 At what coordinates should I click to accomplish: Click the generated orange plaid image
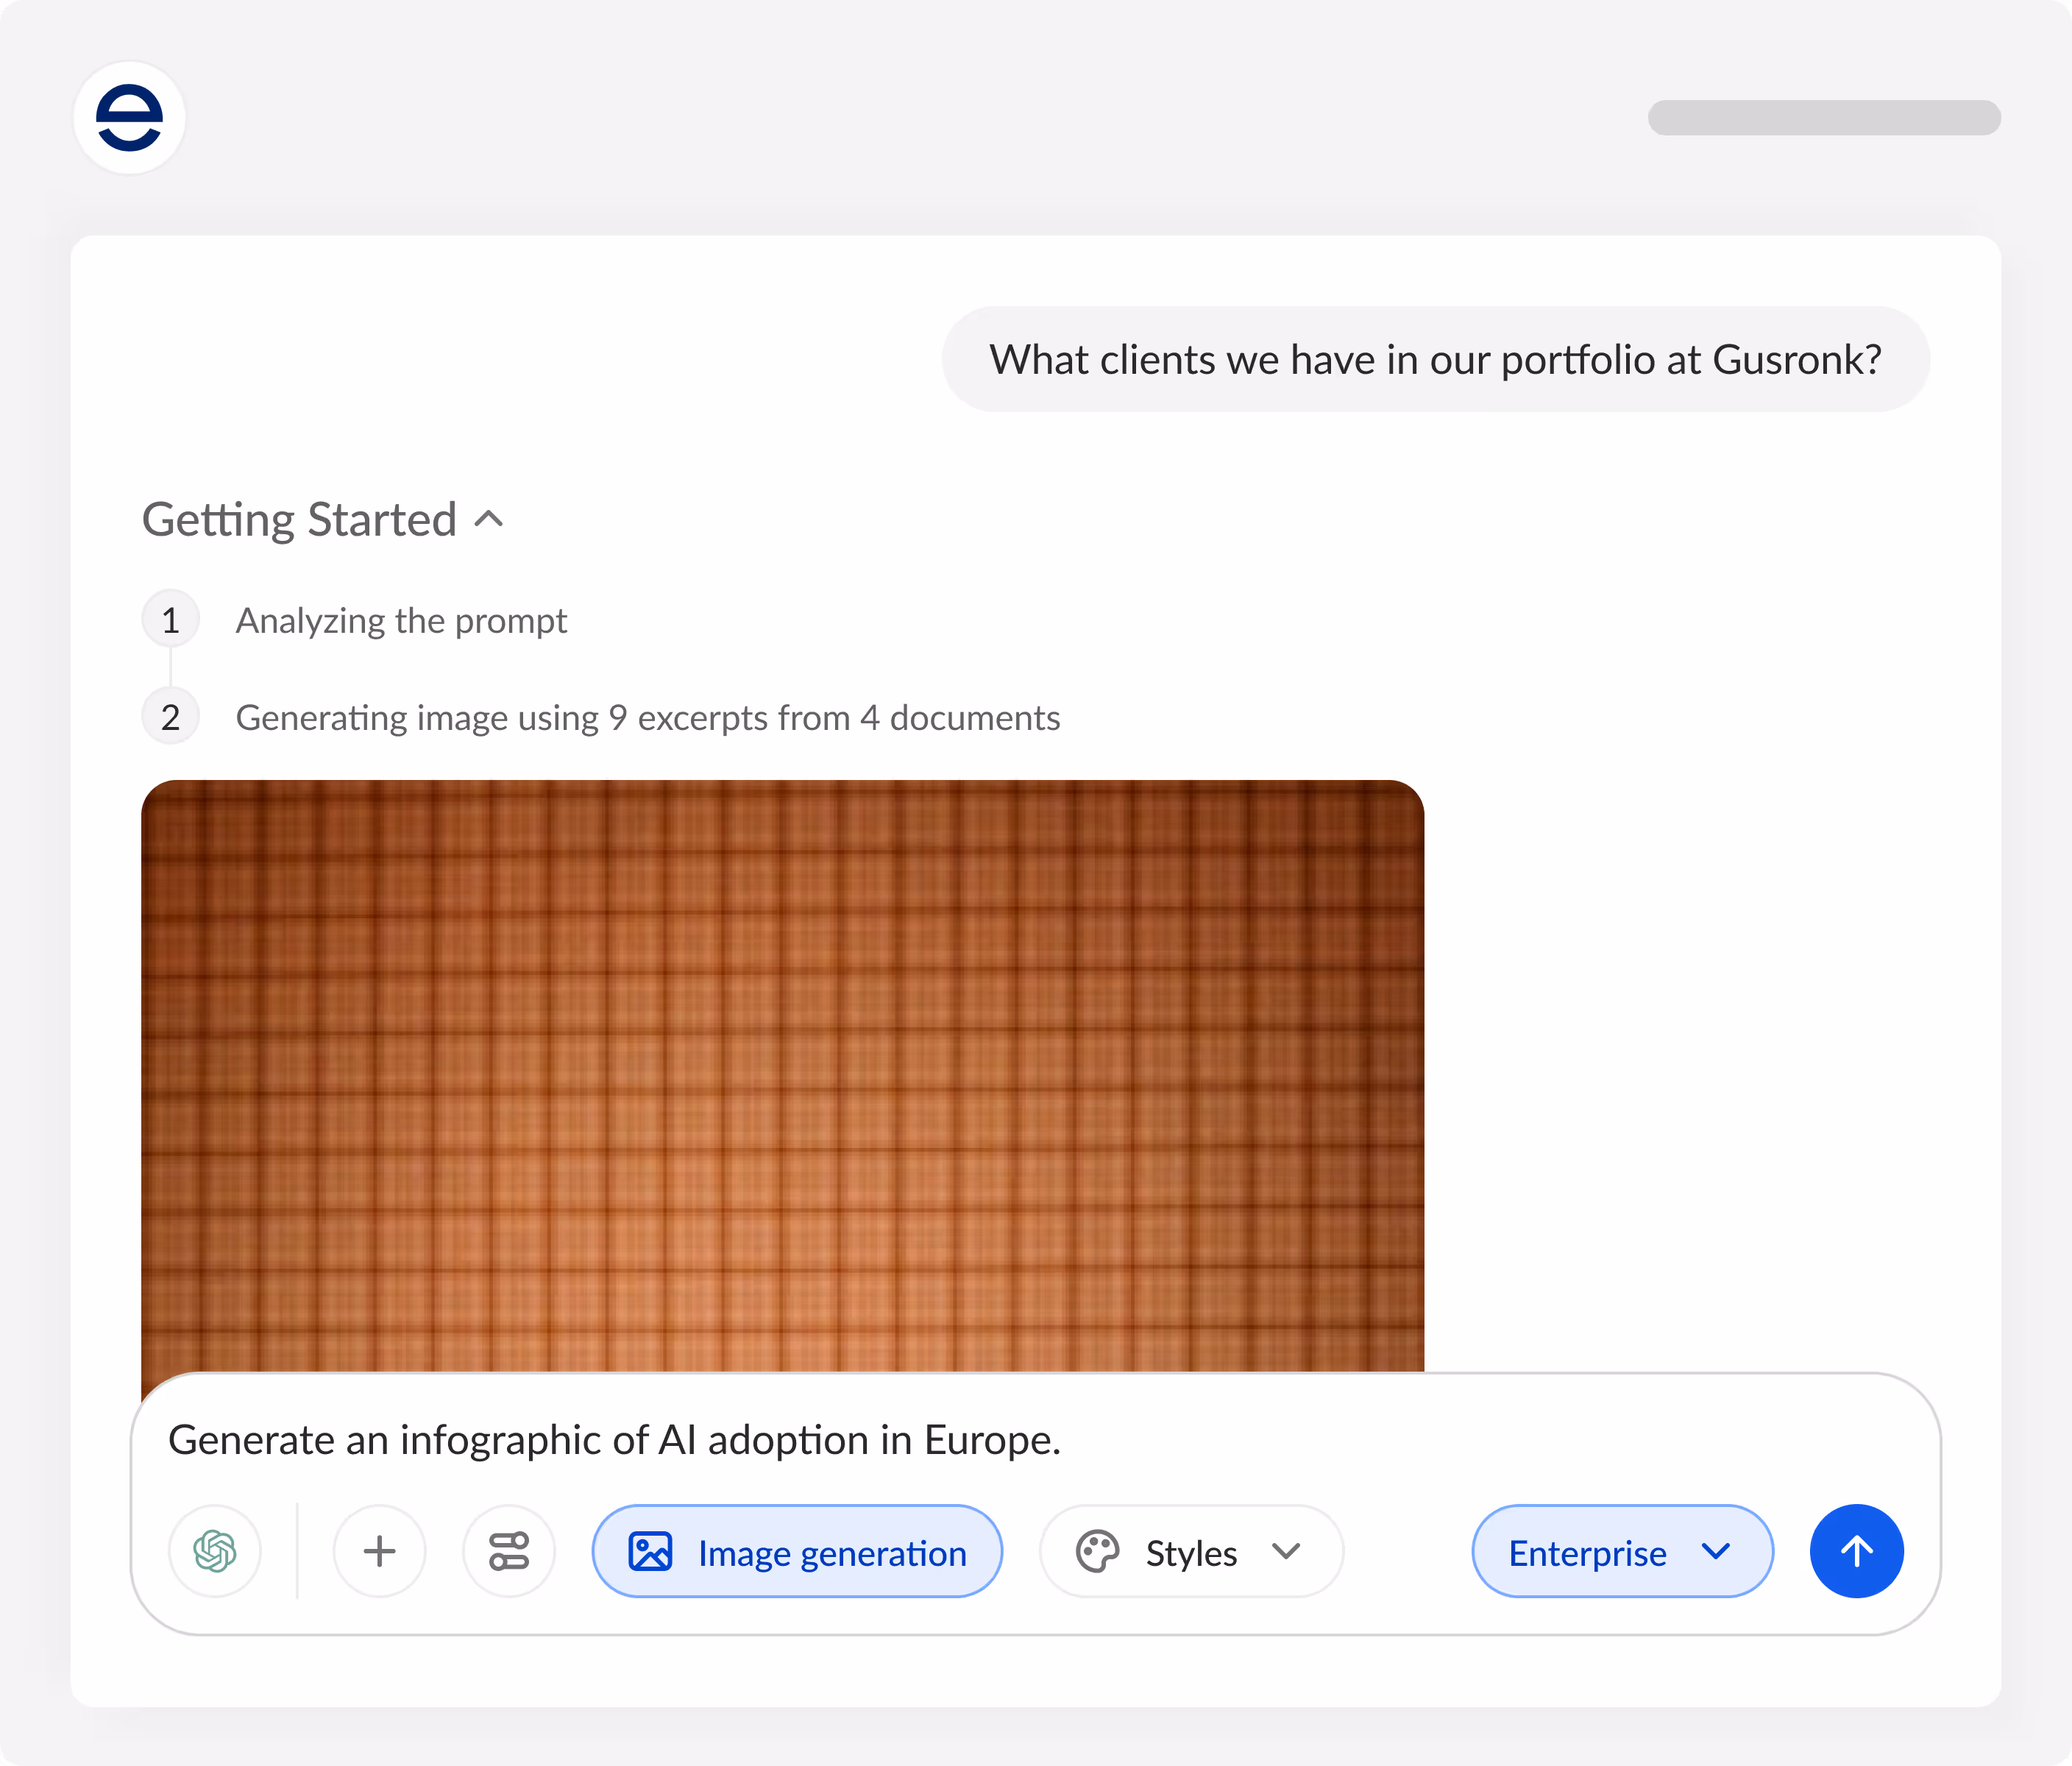tap(782, 1075)
